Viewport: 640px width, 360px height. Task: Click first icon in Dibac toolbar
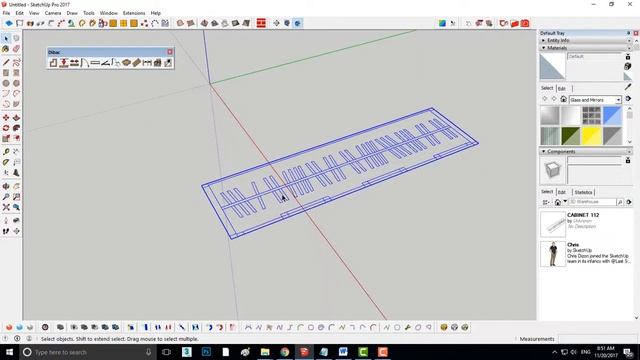[x=53, y=63]
